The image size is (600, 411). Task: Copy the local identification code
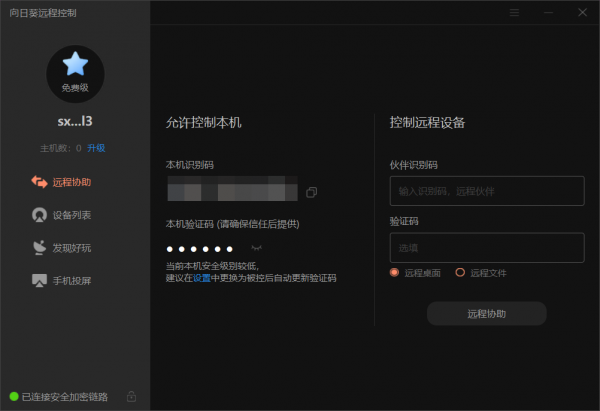pos(312,191)
